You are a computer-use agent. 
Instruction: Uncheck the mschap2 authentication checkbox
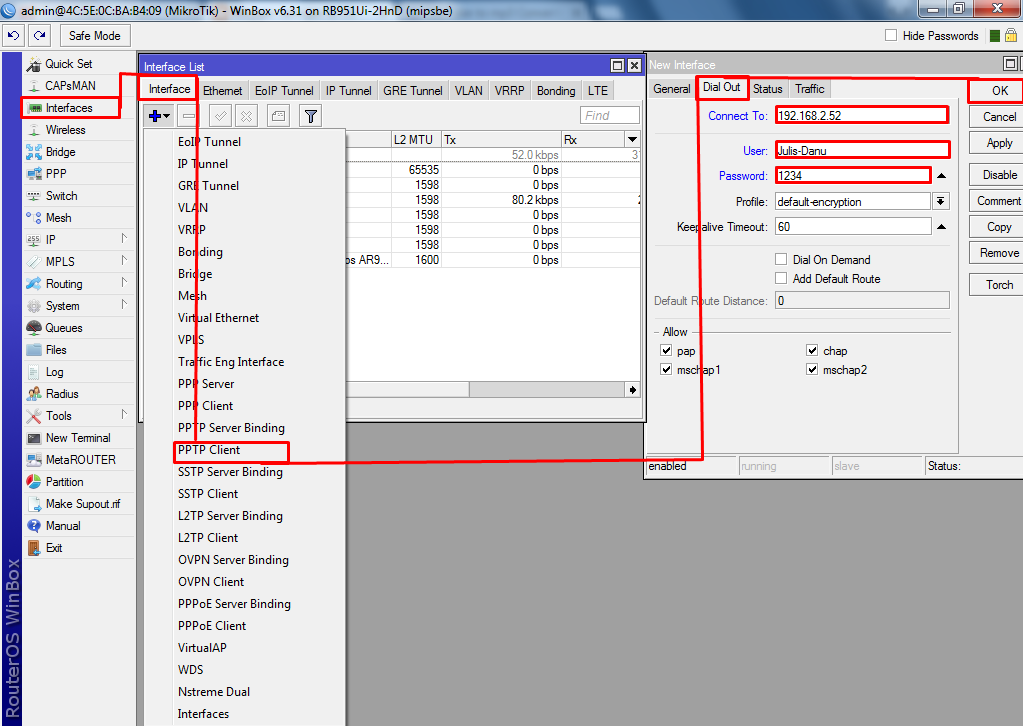[812, 369]
